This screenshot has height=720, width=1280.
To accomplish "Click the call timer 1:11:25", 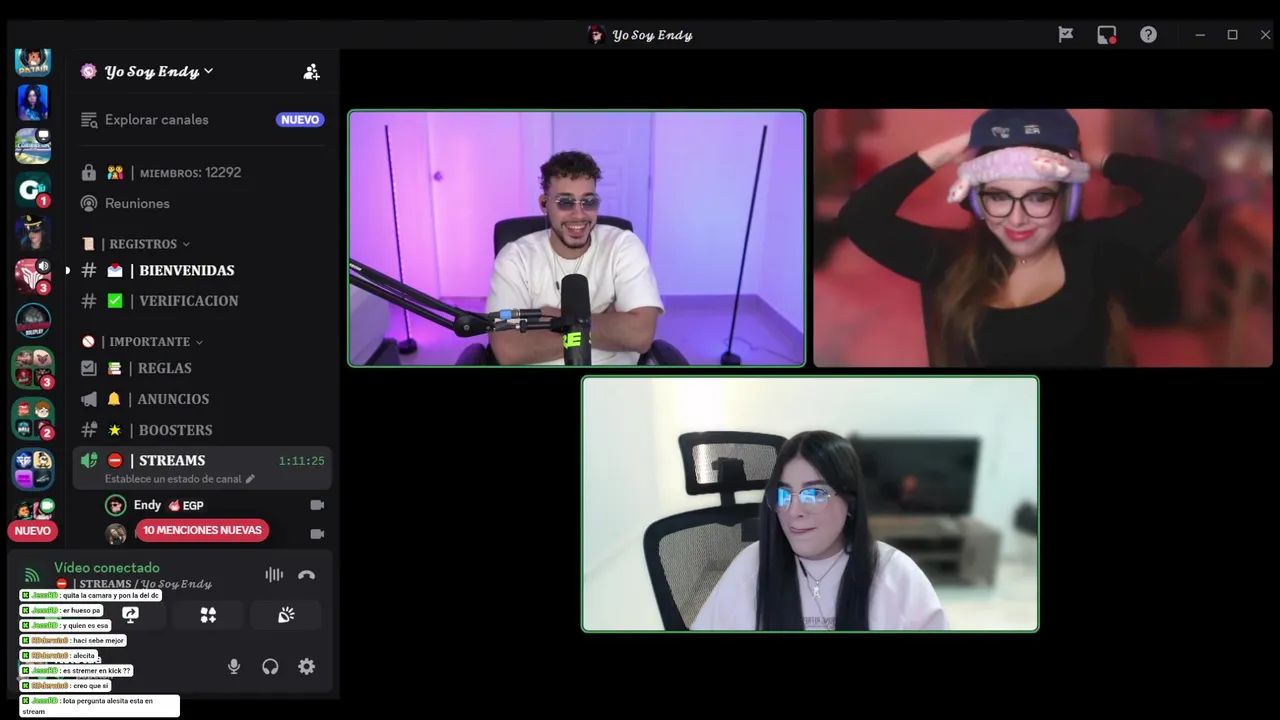I will click(x=301, y=461).
